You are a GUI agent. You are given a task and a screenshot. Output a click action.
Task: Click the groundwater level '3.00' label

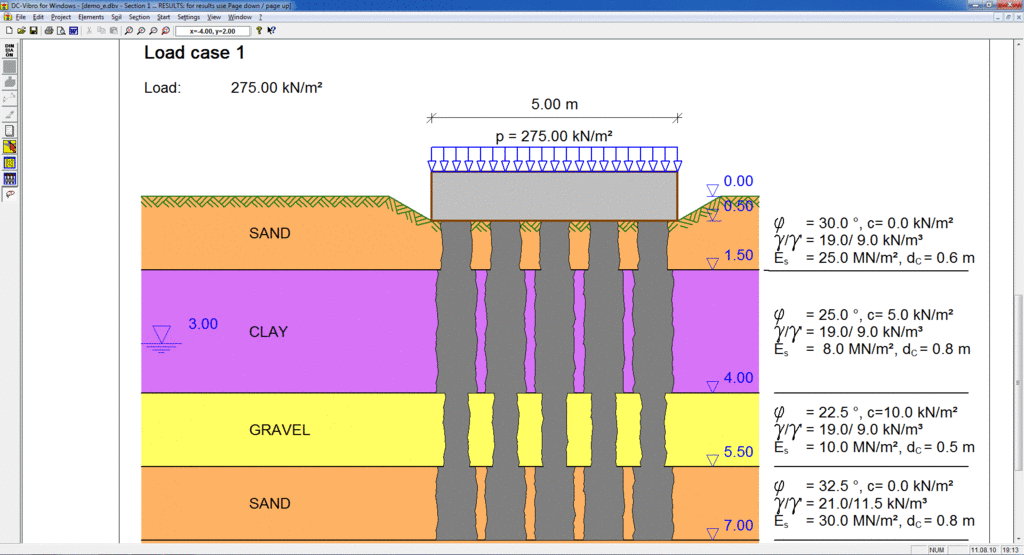pyautogui.click(x=203, y=324)
